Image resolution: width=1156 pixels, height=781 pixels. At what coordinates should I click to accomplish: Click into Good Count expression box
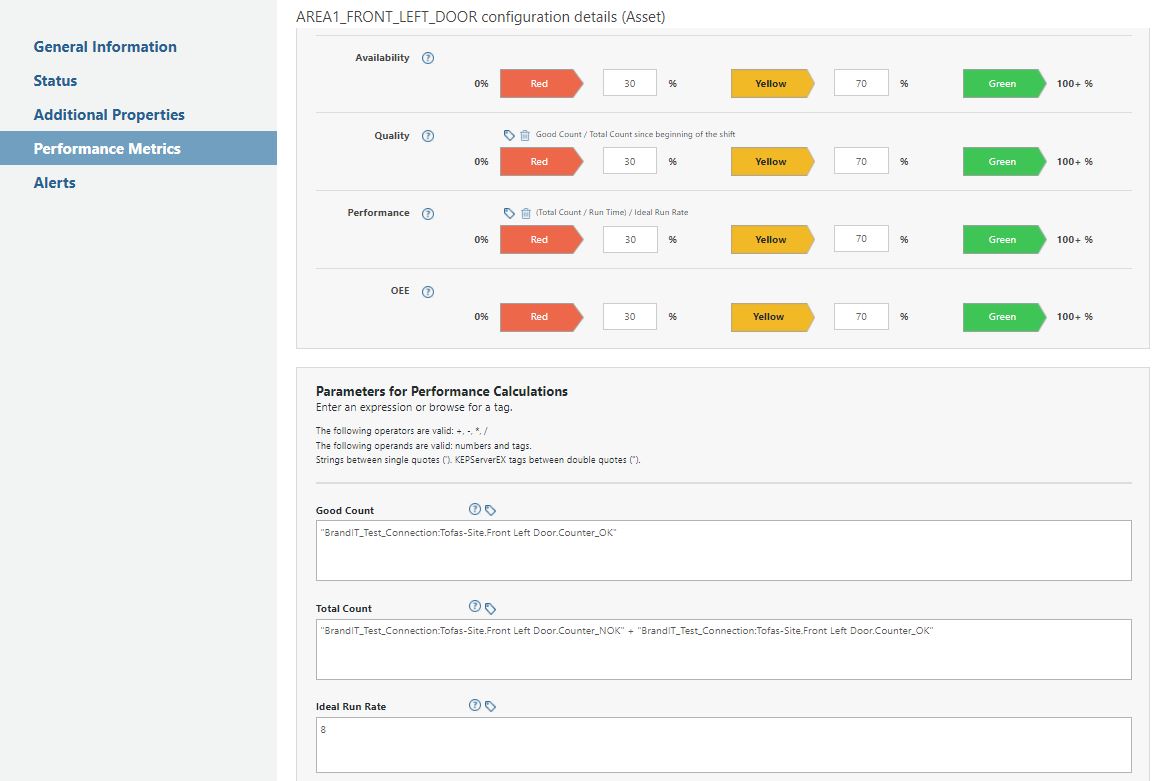pos(723,550)
